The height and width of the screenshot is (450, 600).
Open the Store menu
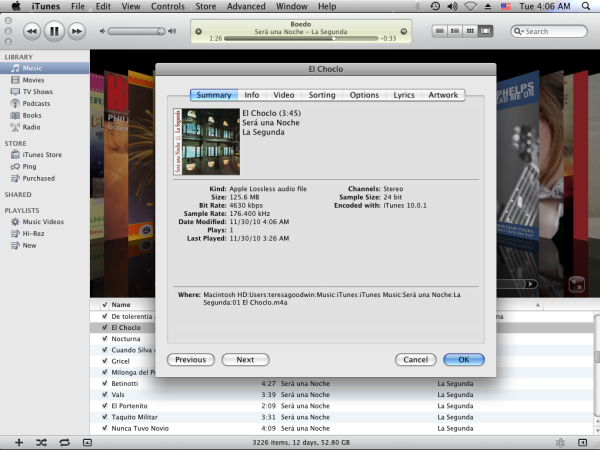[205, 6]
